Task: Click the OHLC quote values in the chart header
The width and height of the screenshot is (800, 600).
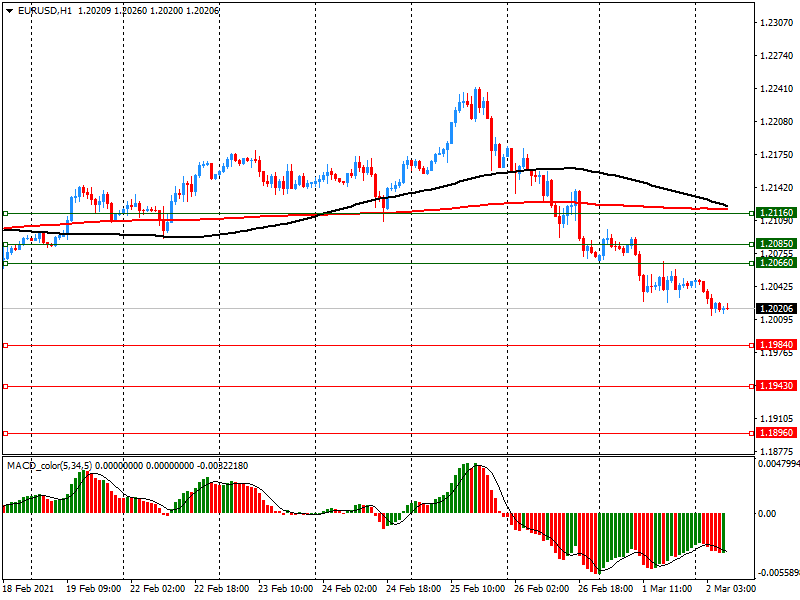Action: pyautogui.click(x=148, y=11)
